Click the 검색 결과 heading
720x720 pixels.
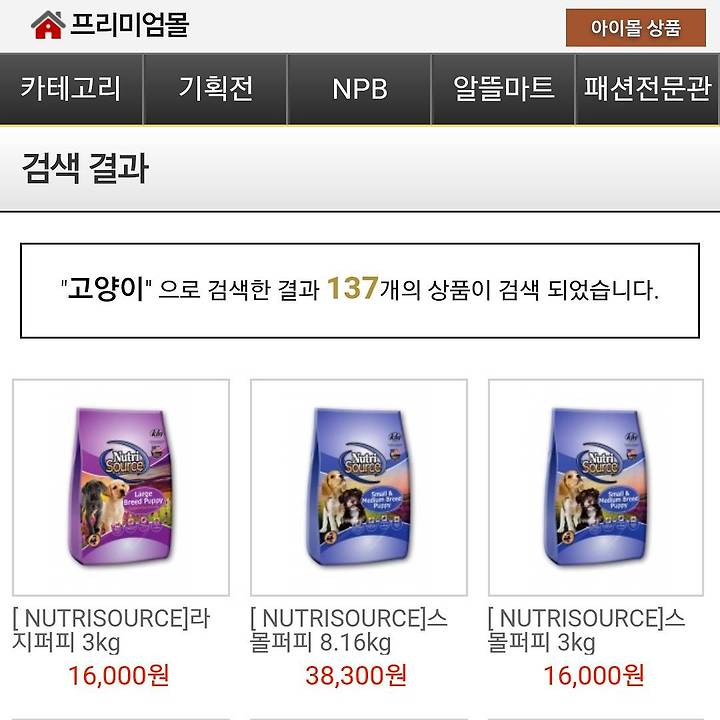[85, 168]
